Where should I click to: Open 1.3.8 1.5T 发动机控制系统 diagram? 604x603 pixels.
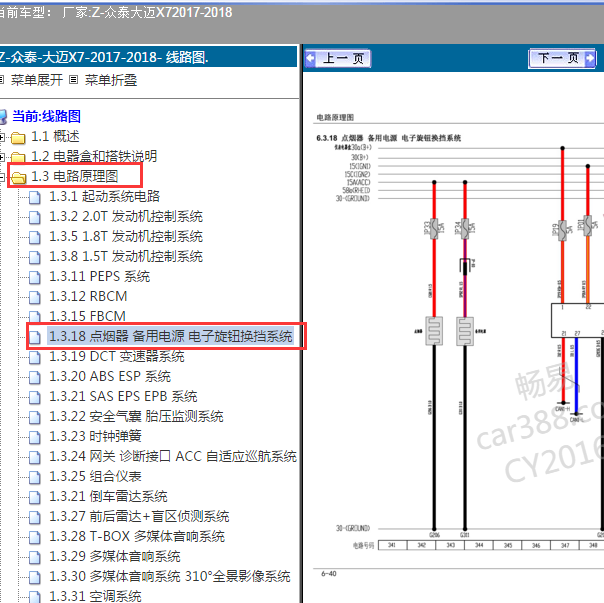pyautogui.click(x=126, y=256)
